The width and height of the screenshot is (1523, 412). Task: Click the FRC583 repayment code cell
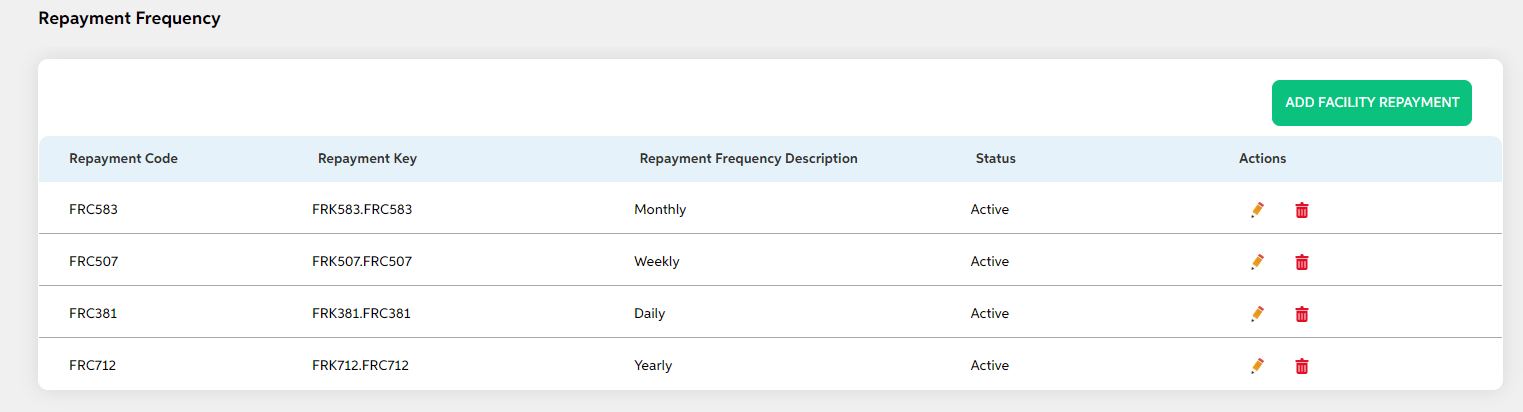[x=94, y=210]
